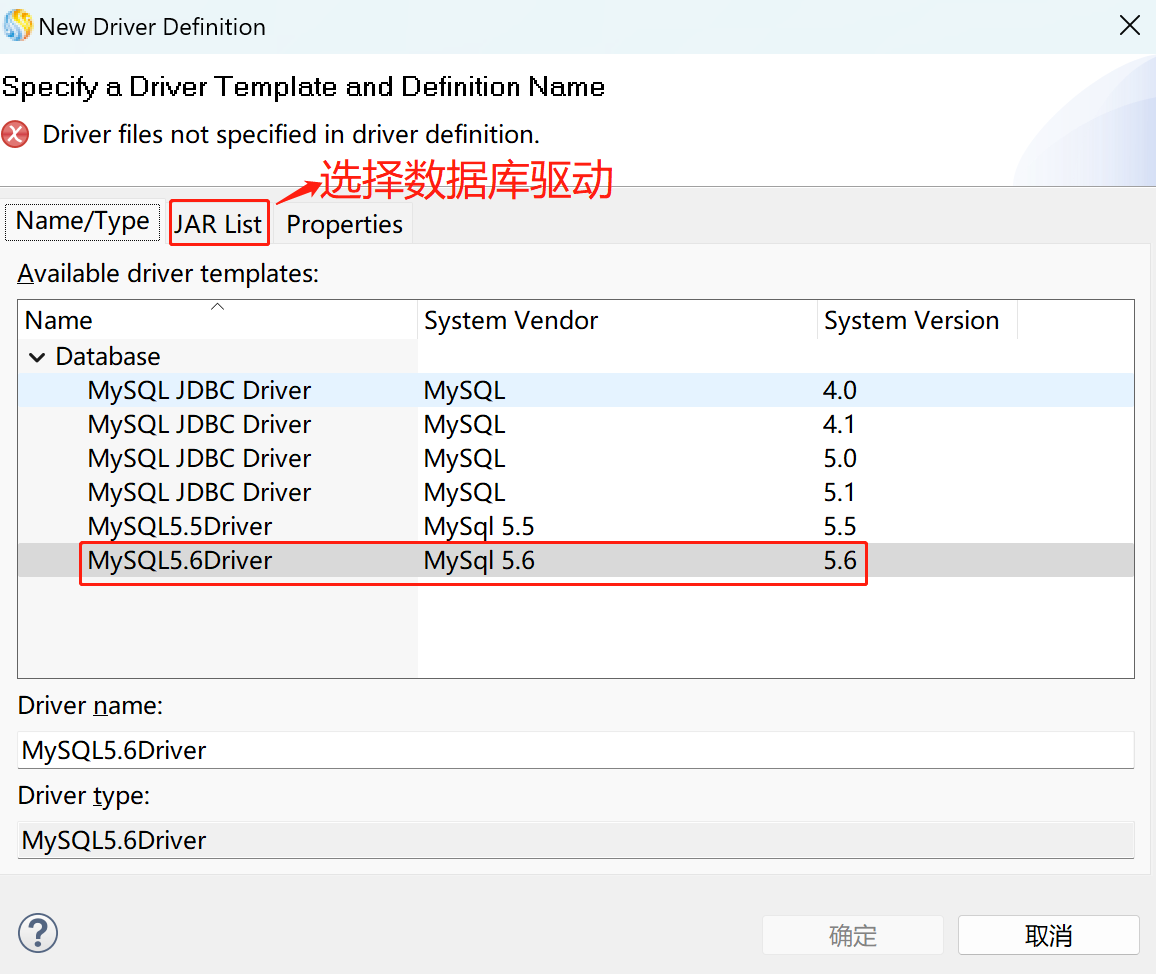
Task: Open help via the question mark icon
Action: click(x=38, y=934)
